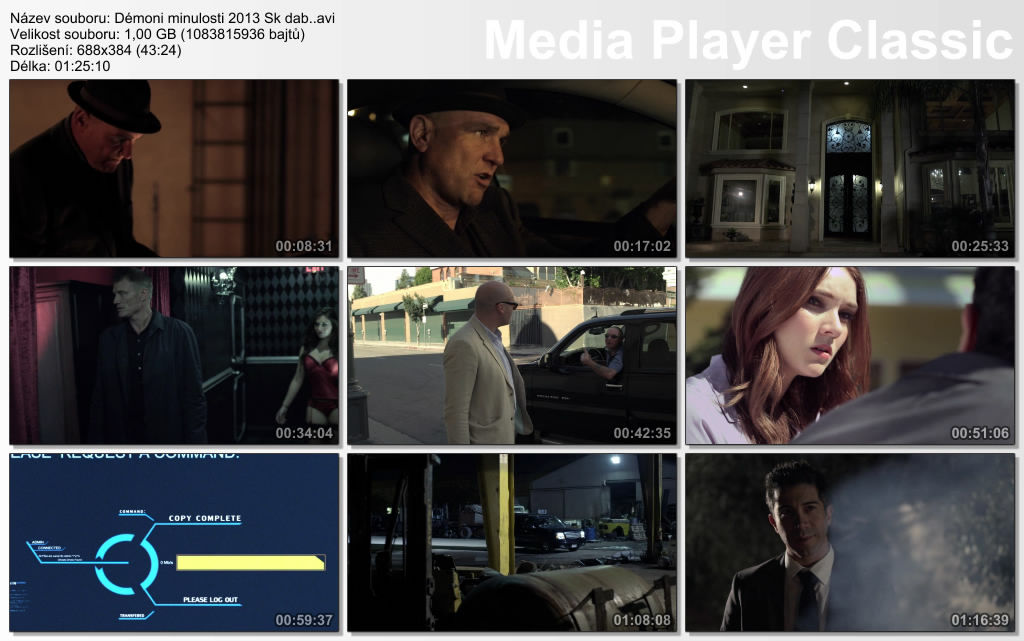Click the 01:16:39 timestamp
The image size is (1024, 641).
980,620
